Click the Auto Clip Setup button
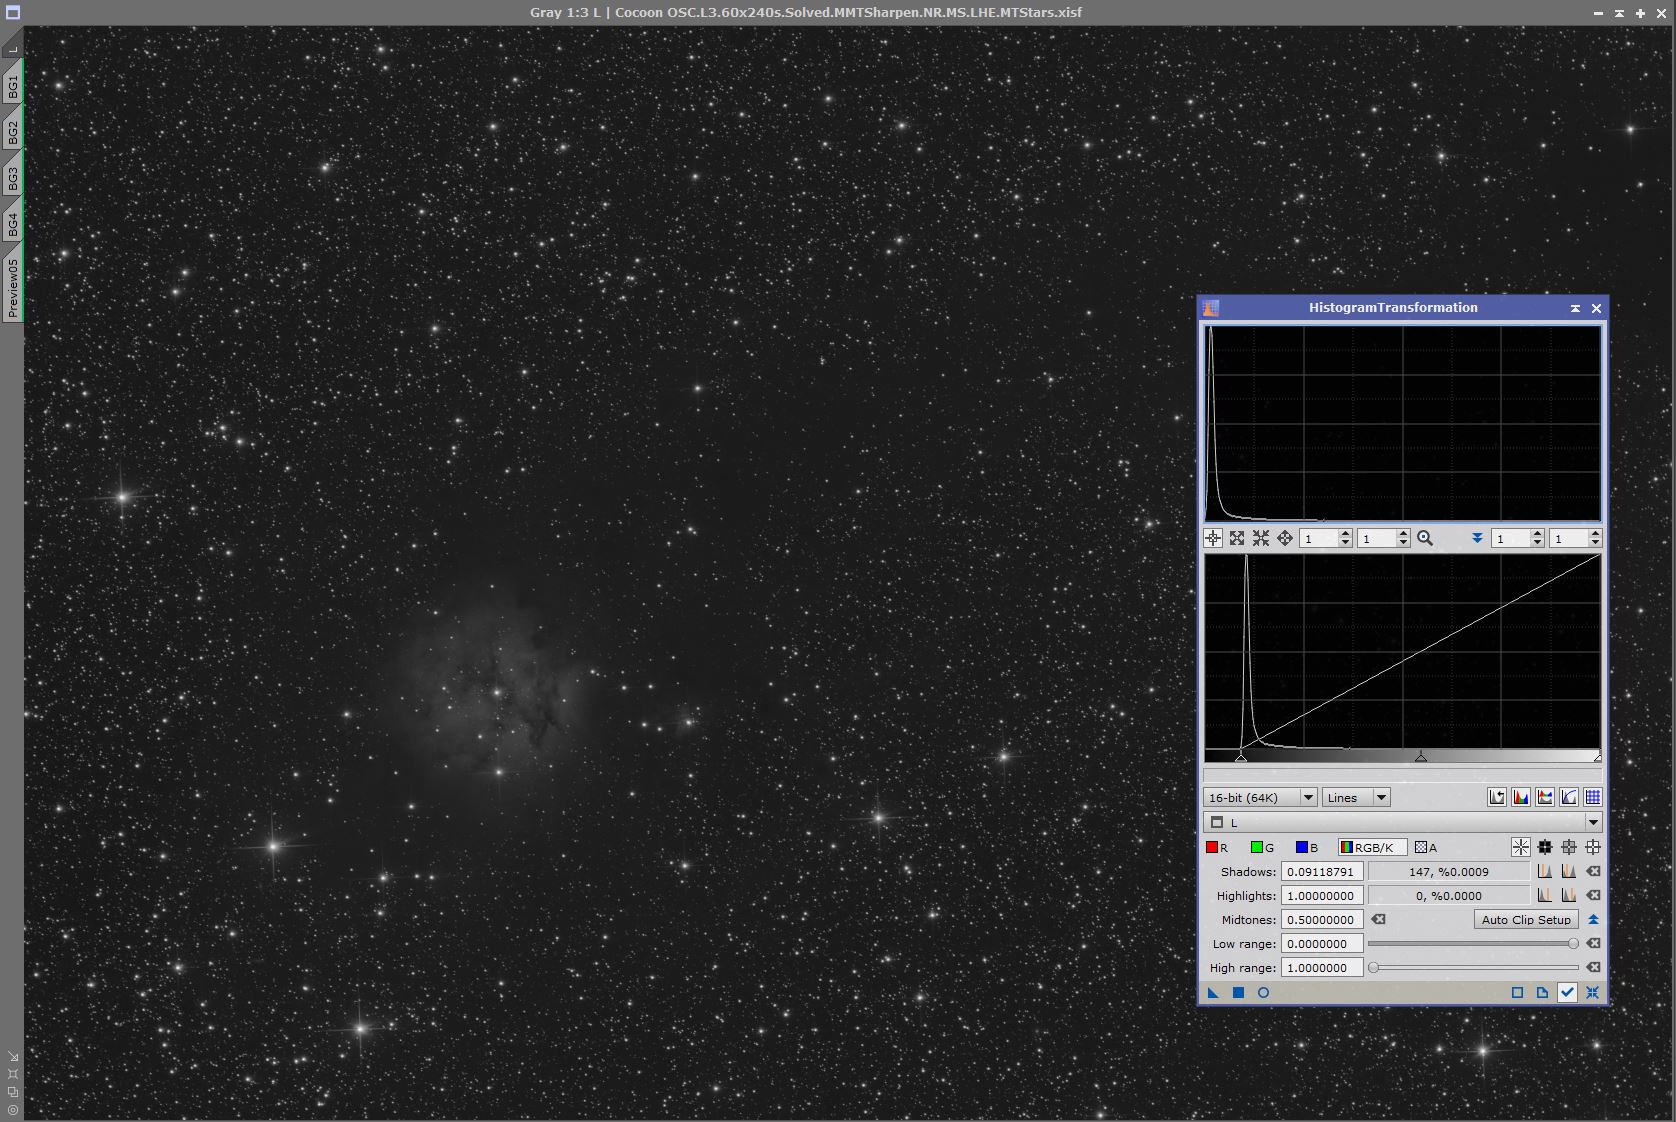The width and height of the screenshot is (1676, 1122). tap(1525, 920)
